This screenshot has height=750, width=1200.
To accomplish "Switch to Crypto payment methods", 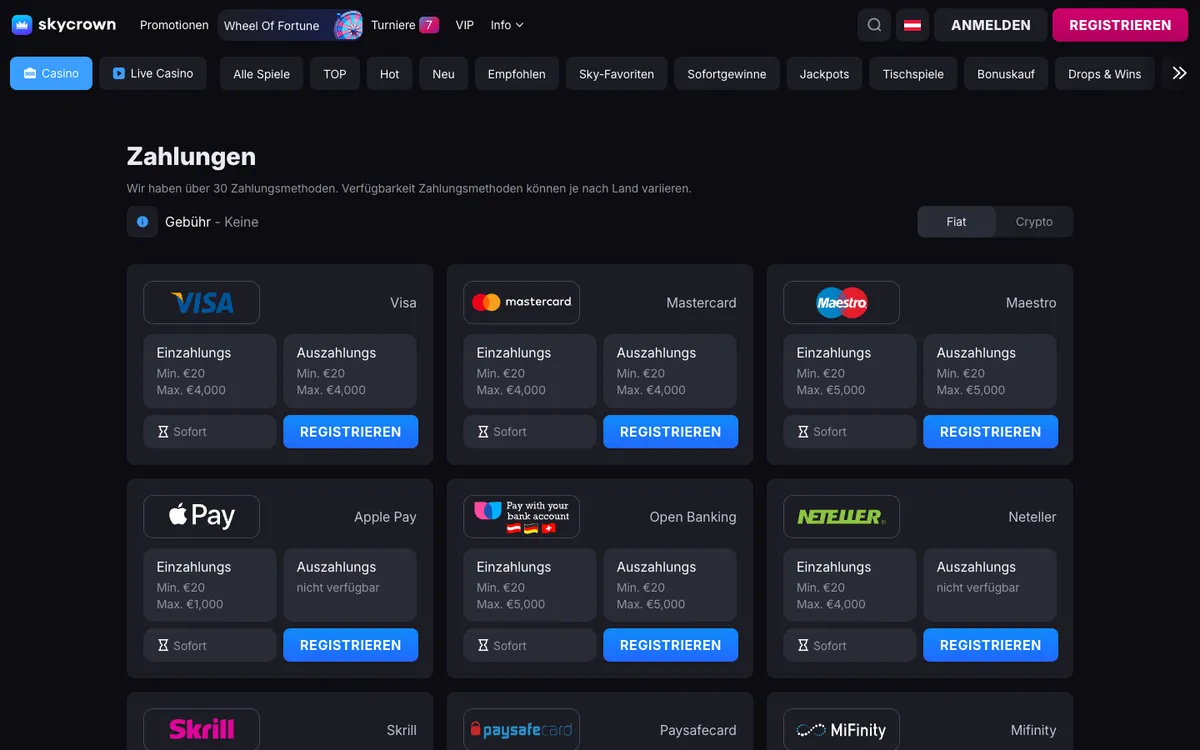I will pyautogui.click(x=1034, y=222).
